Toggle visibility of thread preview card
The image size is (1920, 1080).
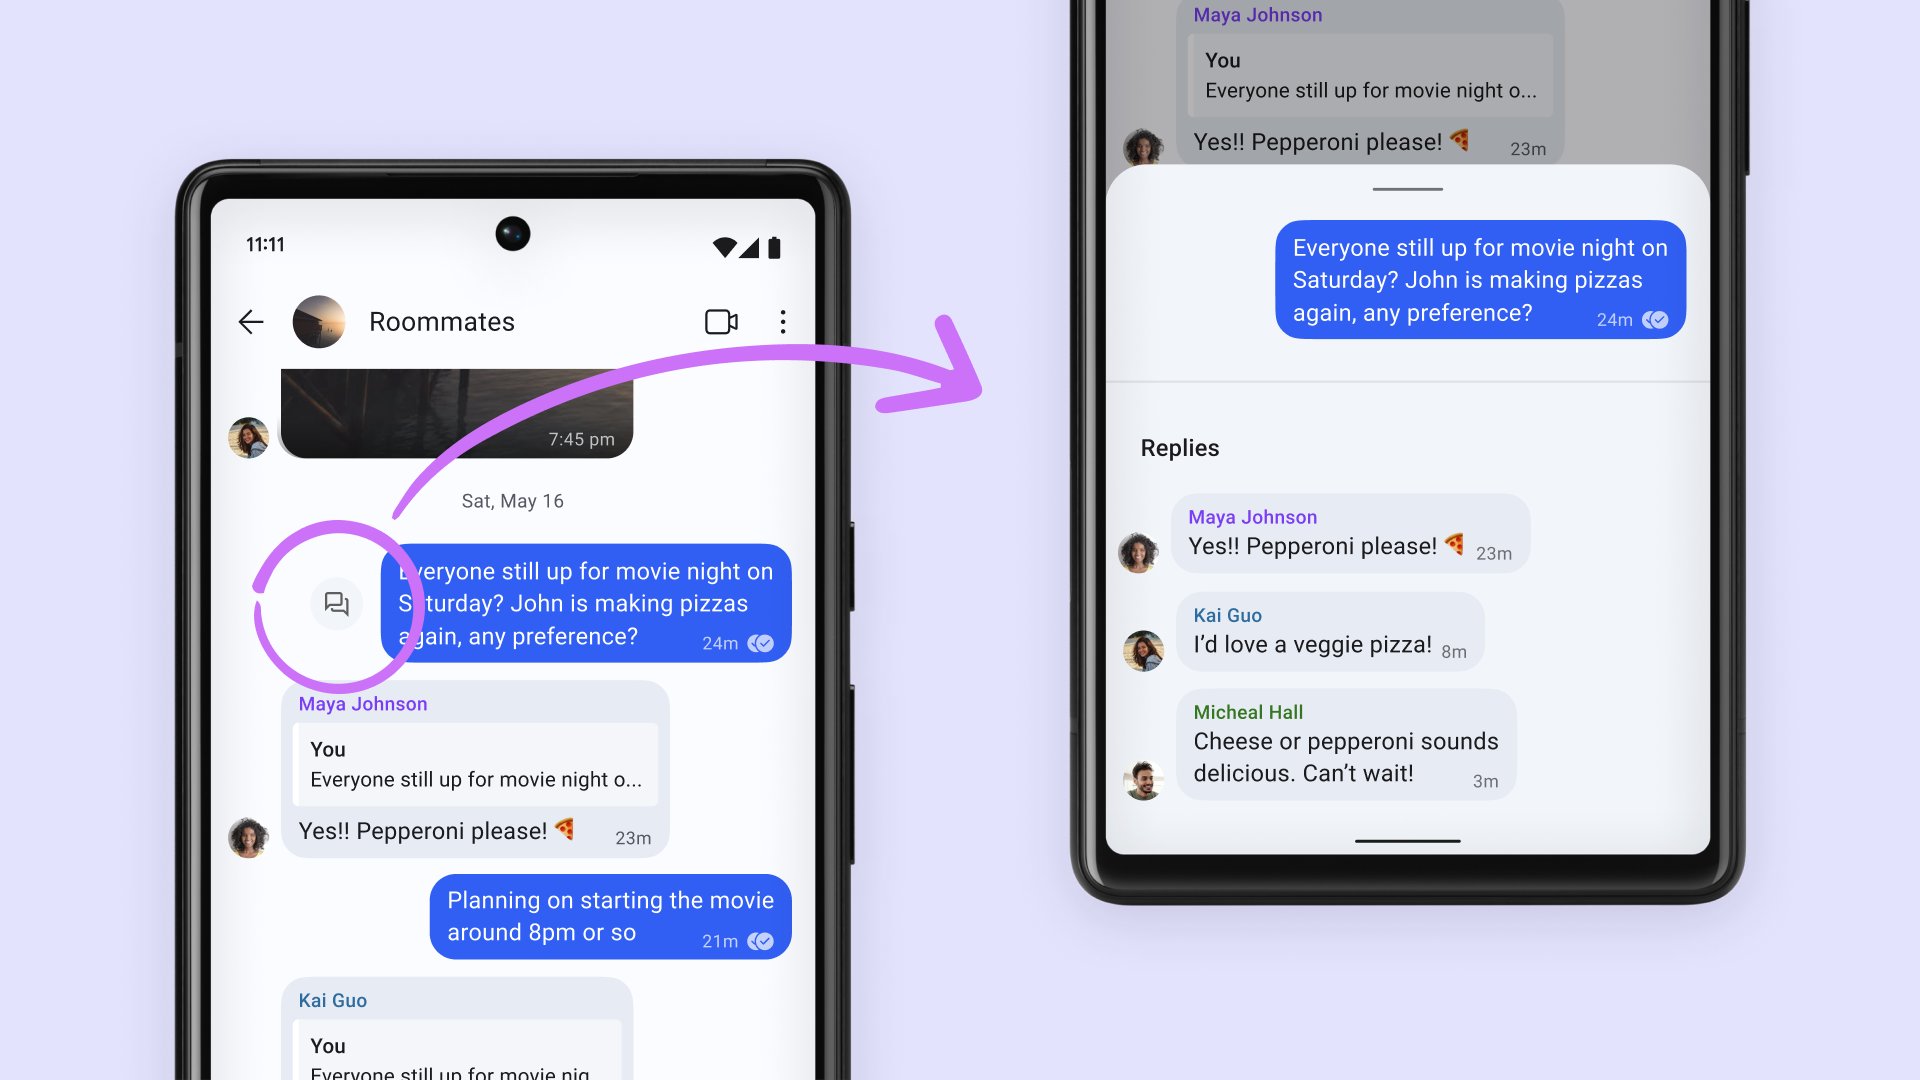click(x=335, y=603)
